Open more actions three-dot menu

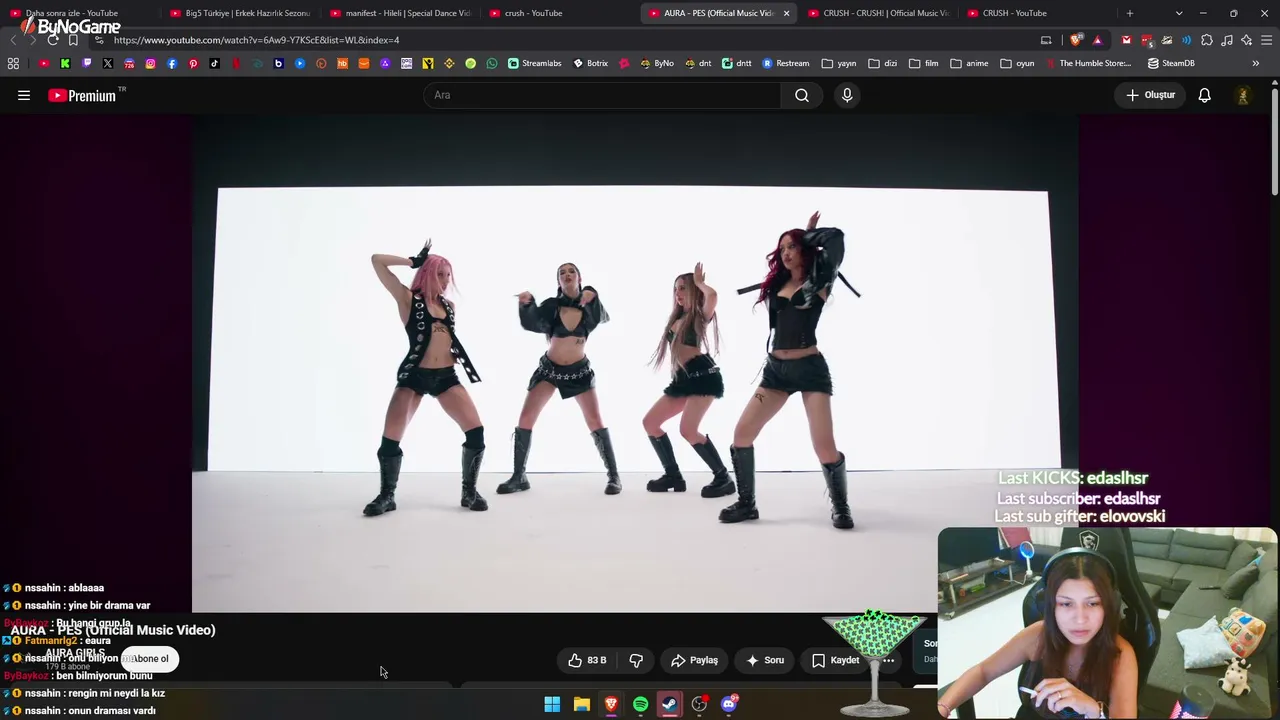point(888,660)
